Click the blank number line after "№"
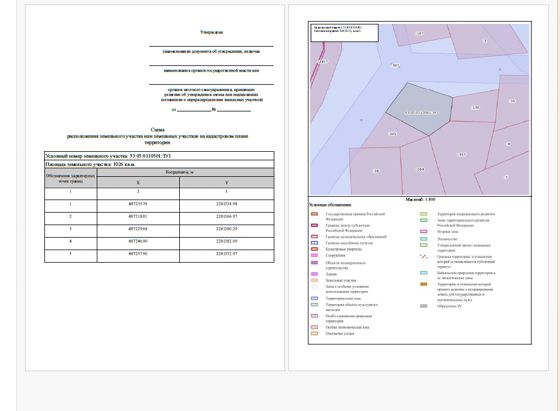The height and width of the screenshot is (411, 560). coord(234,110)
